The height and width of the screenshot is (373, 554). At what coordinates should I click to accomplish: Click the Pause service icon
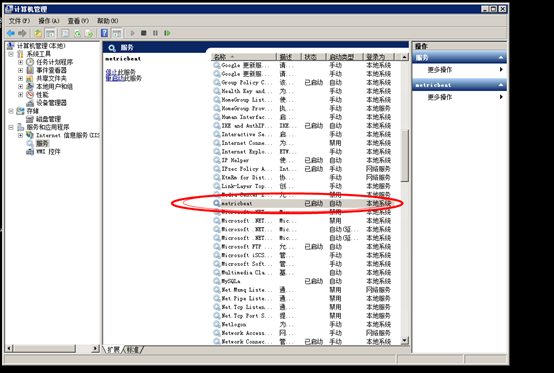click(155, 33)
